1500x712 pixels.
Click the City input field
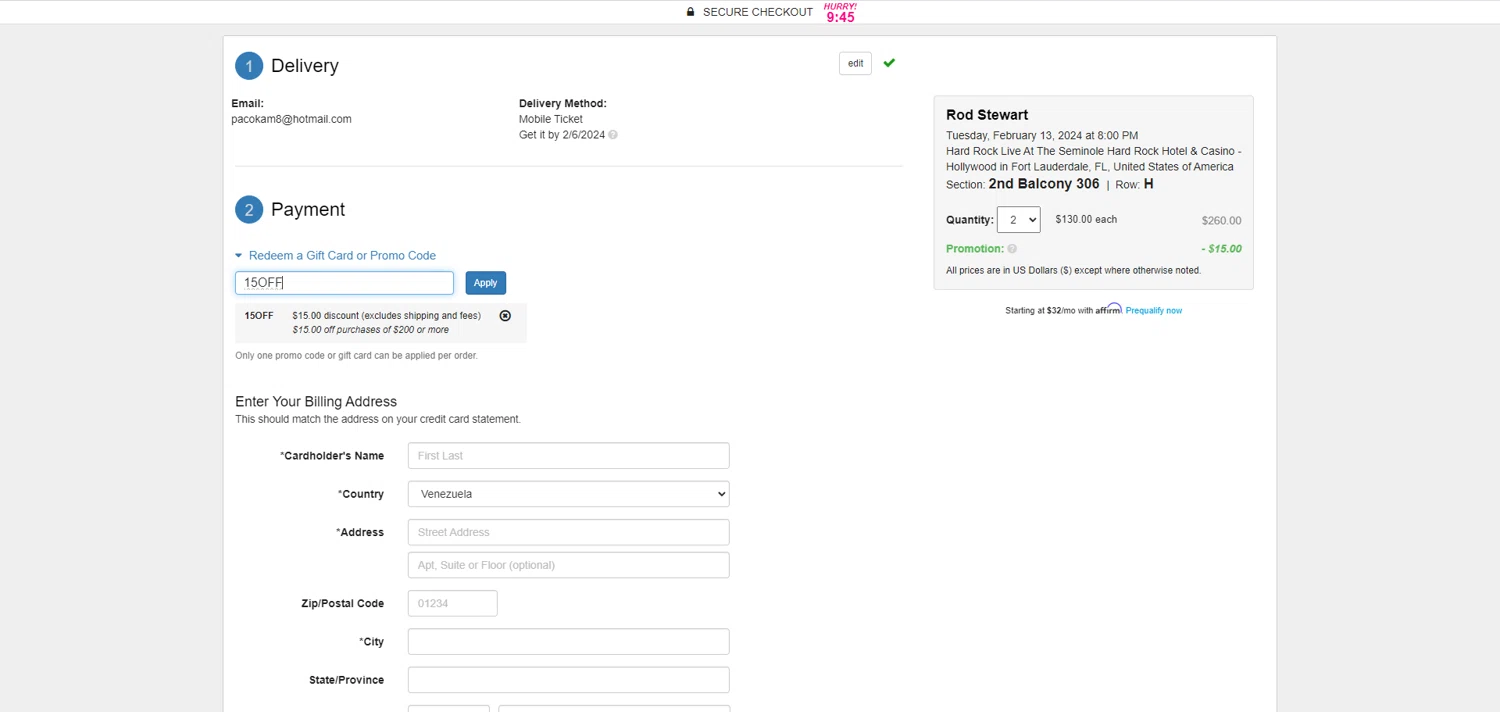coord(568,642)
